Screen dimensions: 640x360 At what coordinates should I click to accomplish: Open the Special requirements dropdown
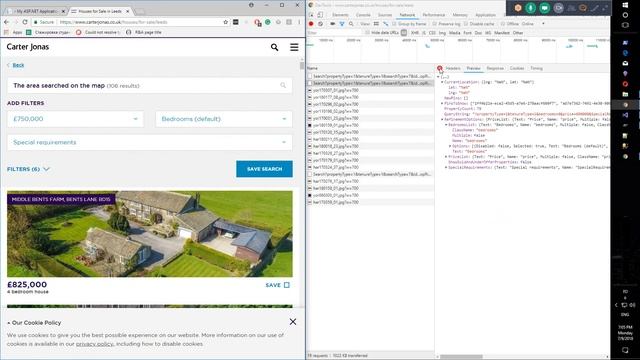coord(150,142)
